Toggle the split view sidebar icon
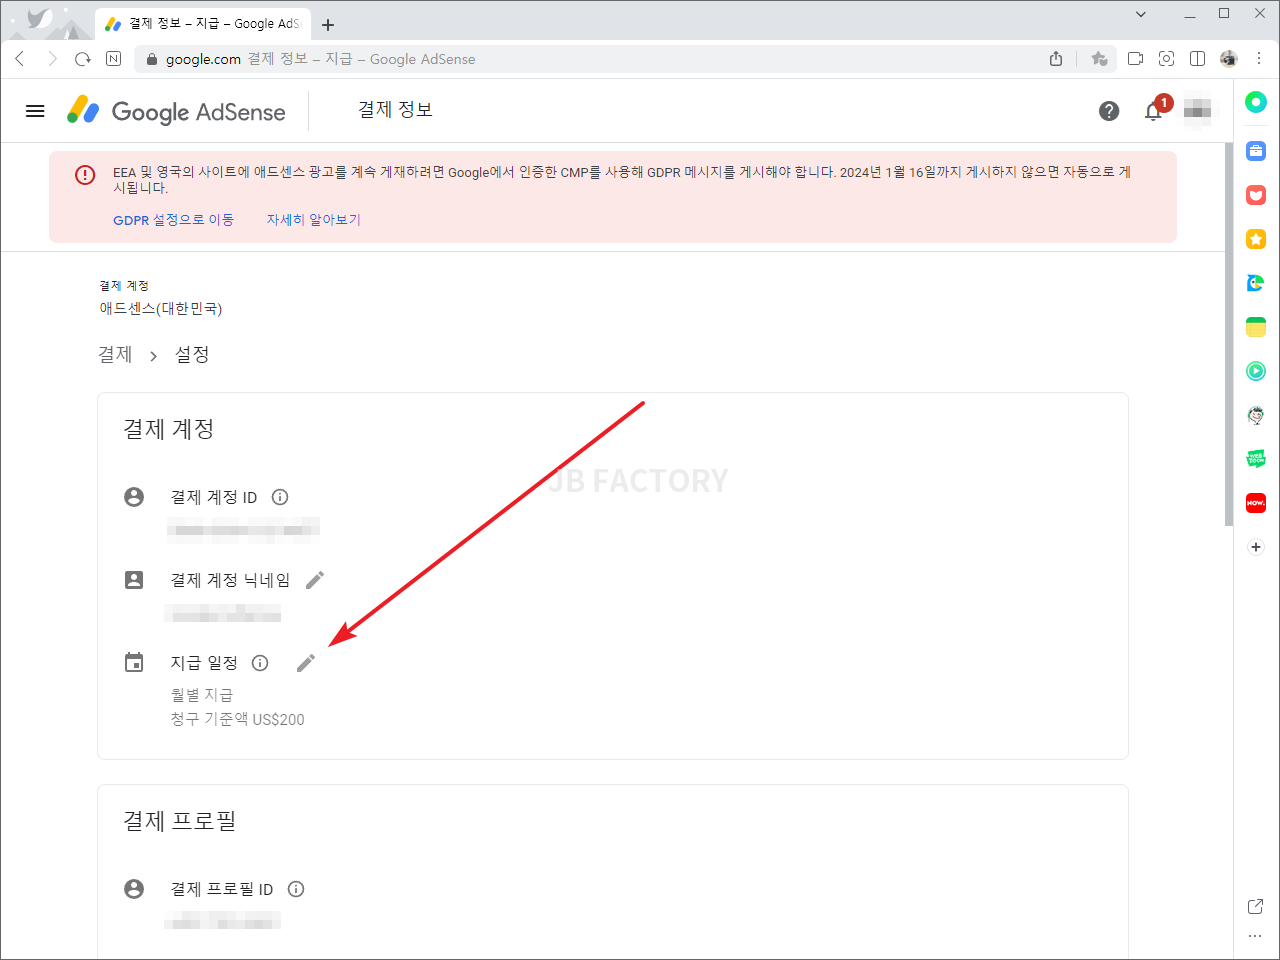This screenshot has width=1280, height=960. (1197, 59)
